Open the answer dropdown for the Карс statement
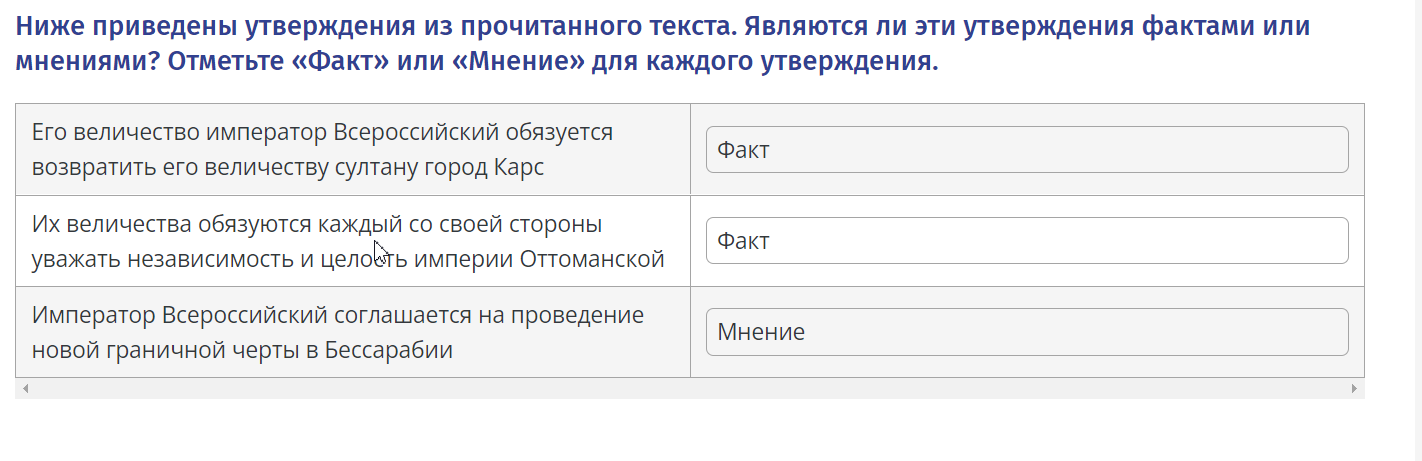The width and height of the screenshot is (1422, 461). coord(1027,150)
